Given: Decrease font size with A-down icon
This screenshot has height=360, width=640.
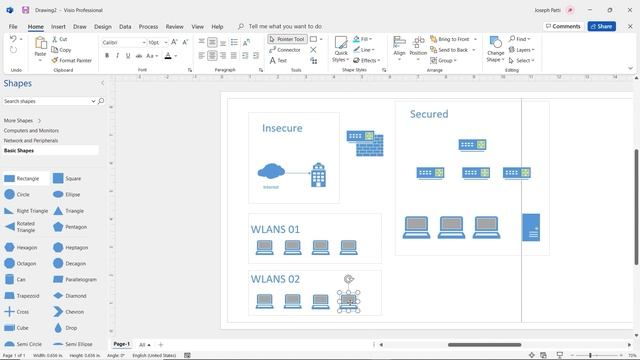Looking at the screenshot, I should pyautogui.click(x=185, y=42).
